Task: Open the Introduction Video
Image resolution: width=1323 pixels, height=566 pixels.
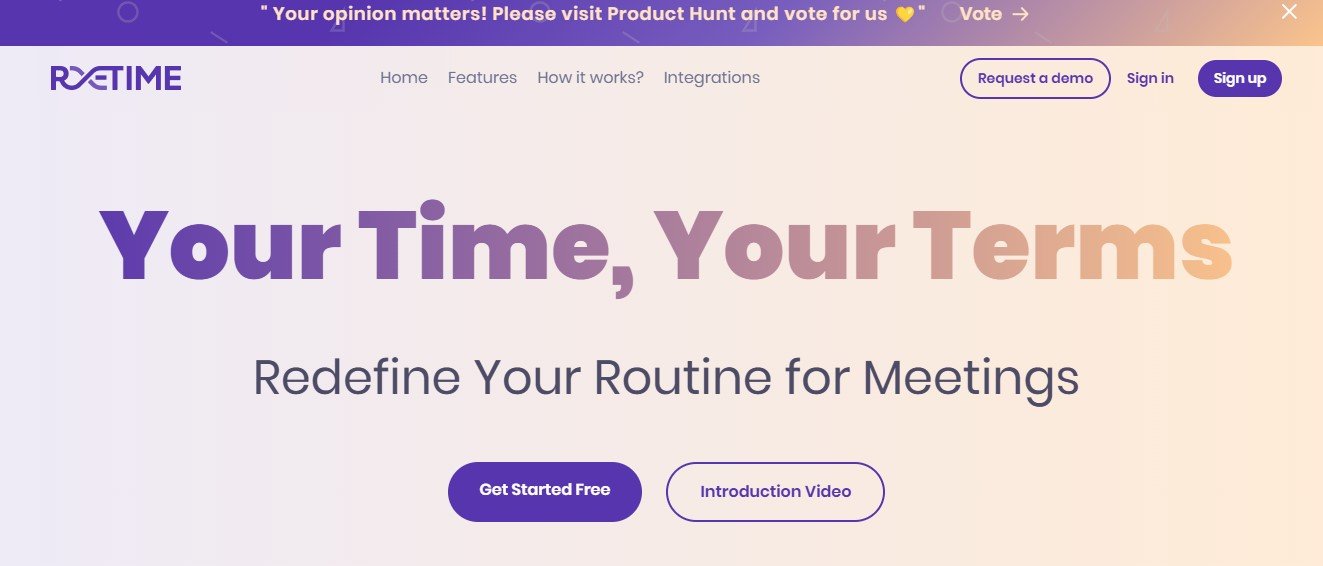Action: 775,492
